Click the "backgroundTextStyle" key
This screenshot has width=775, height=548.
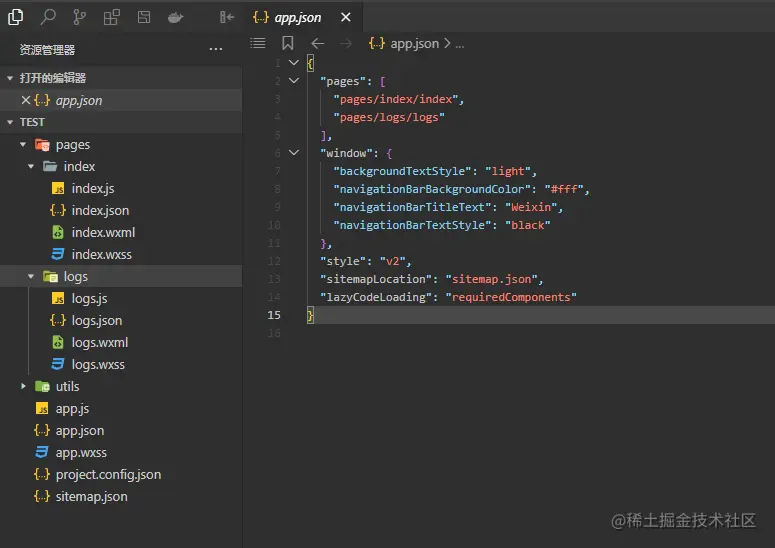click(x=402, y=171)
